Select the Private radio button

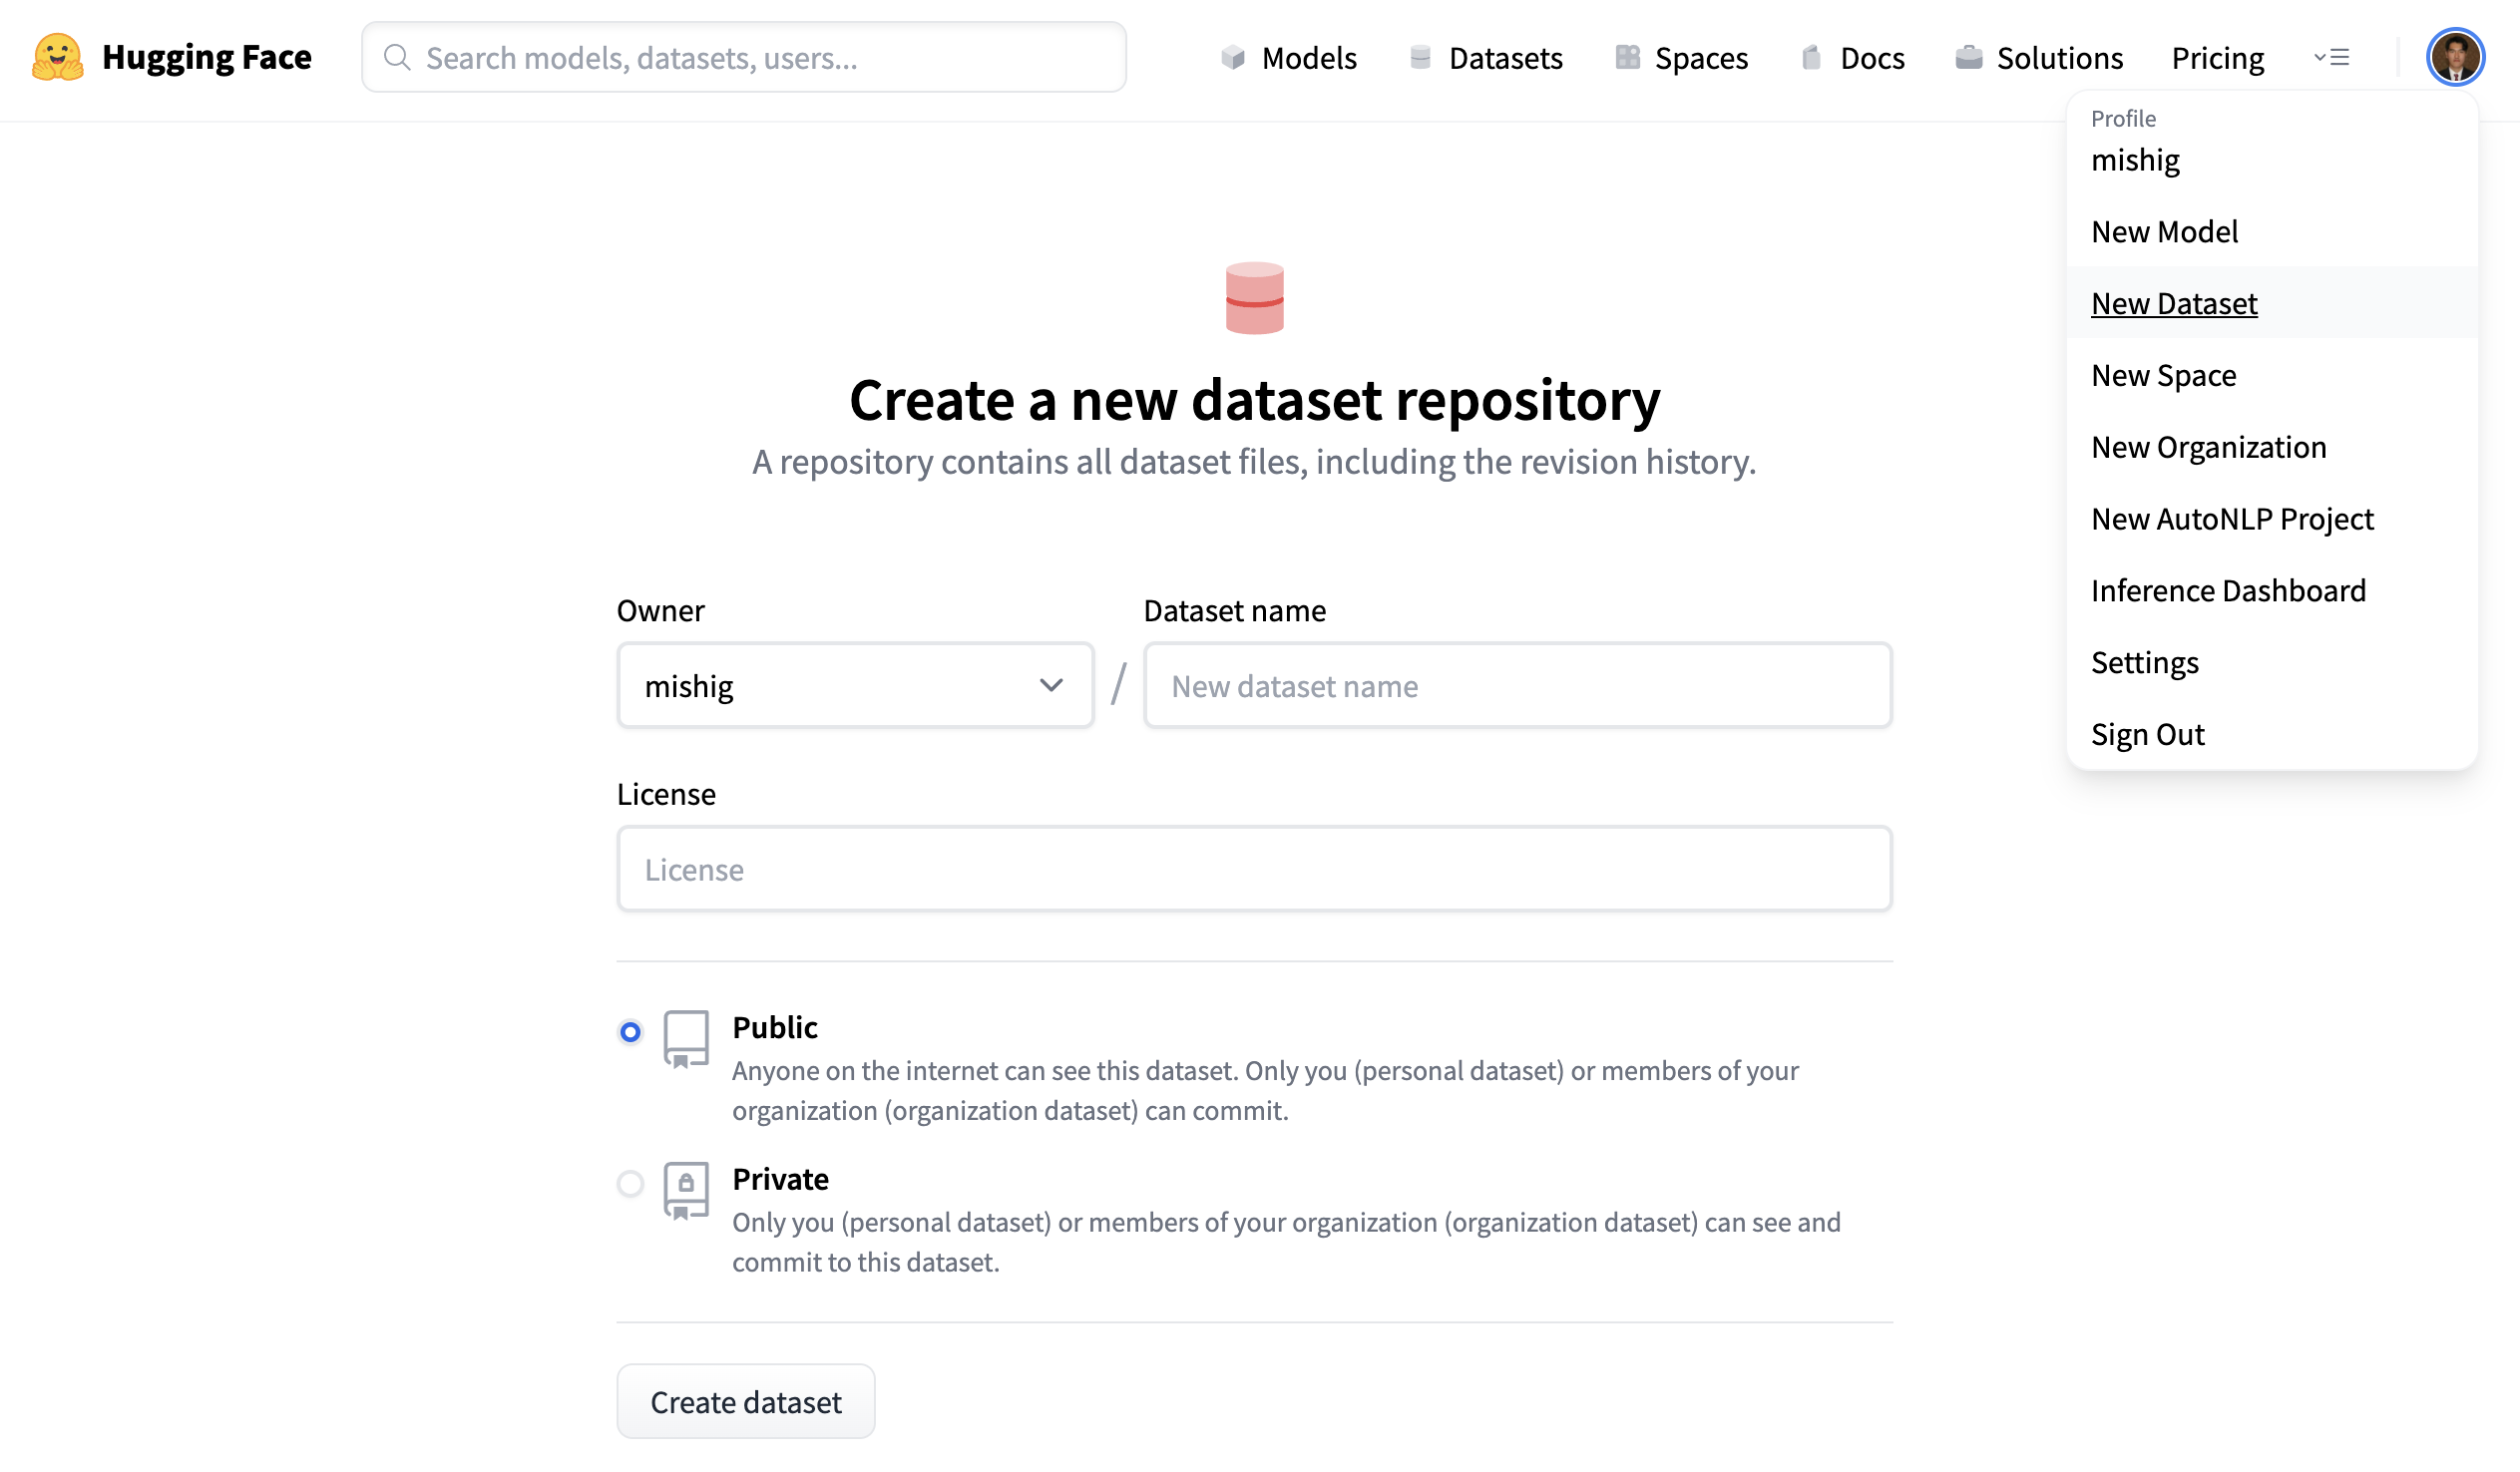pyautogui.click(x=630, y=1185)
